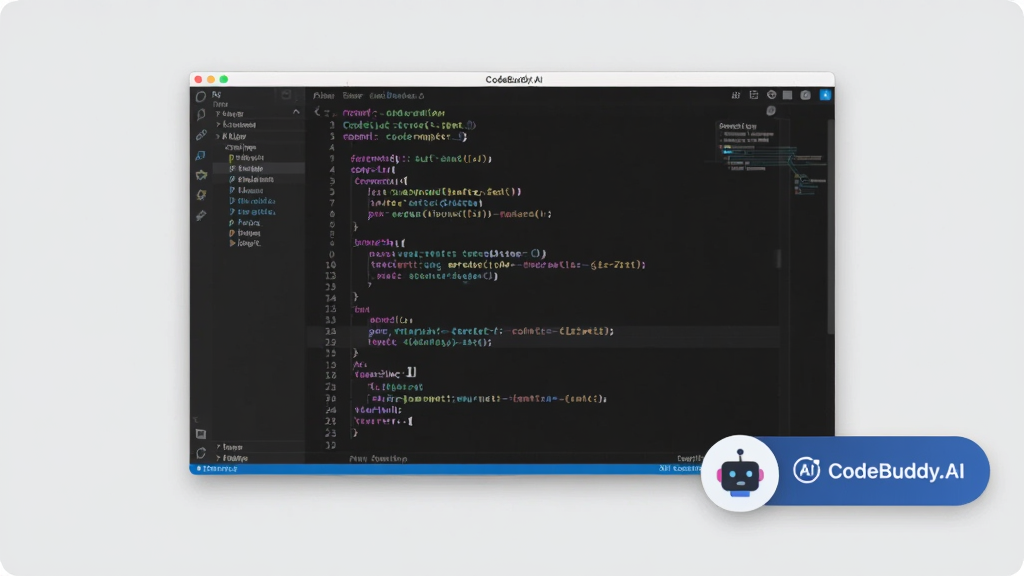Click the circular refresh icon at activity bar bottom
1024x576 pixels.
[x=200, y=453]
